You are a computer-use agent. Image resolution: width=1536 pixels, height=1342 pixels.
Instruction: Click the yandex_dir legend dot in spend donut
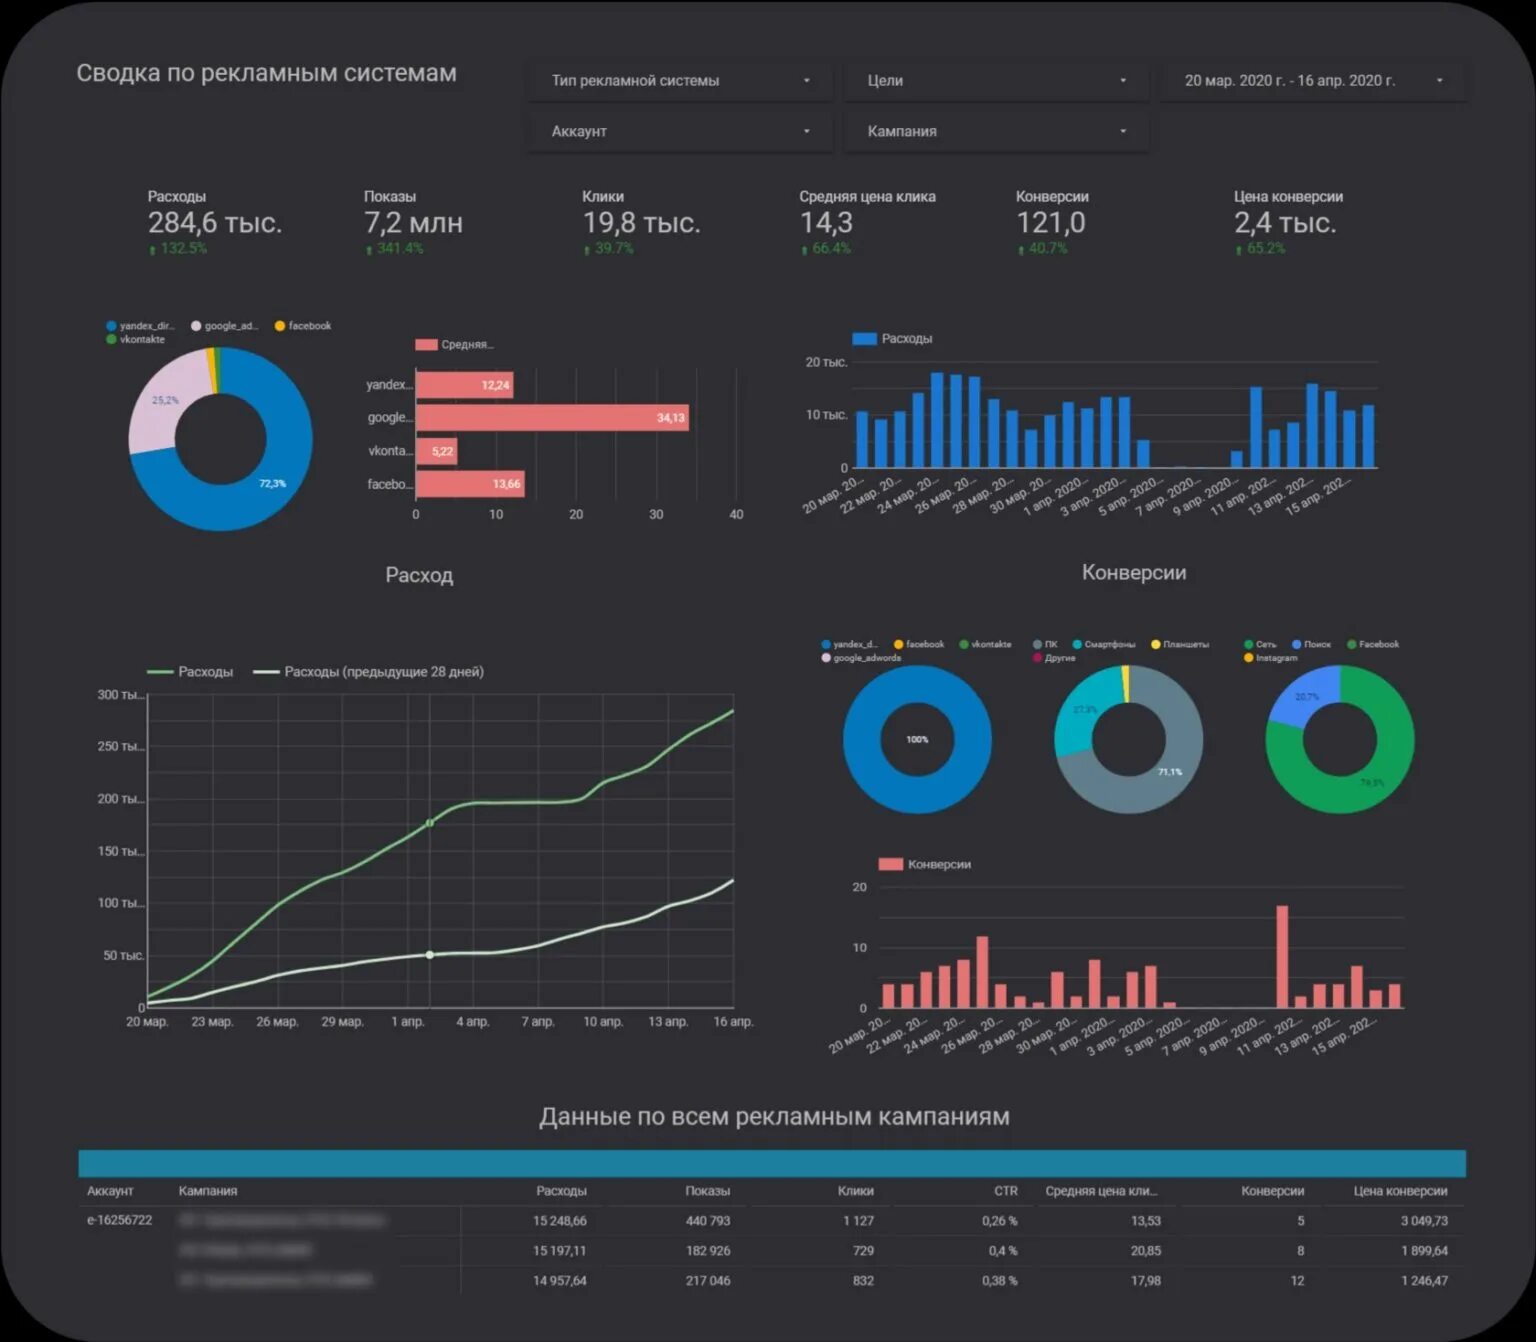[112, 326]
